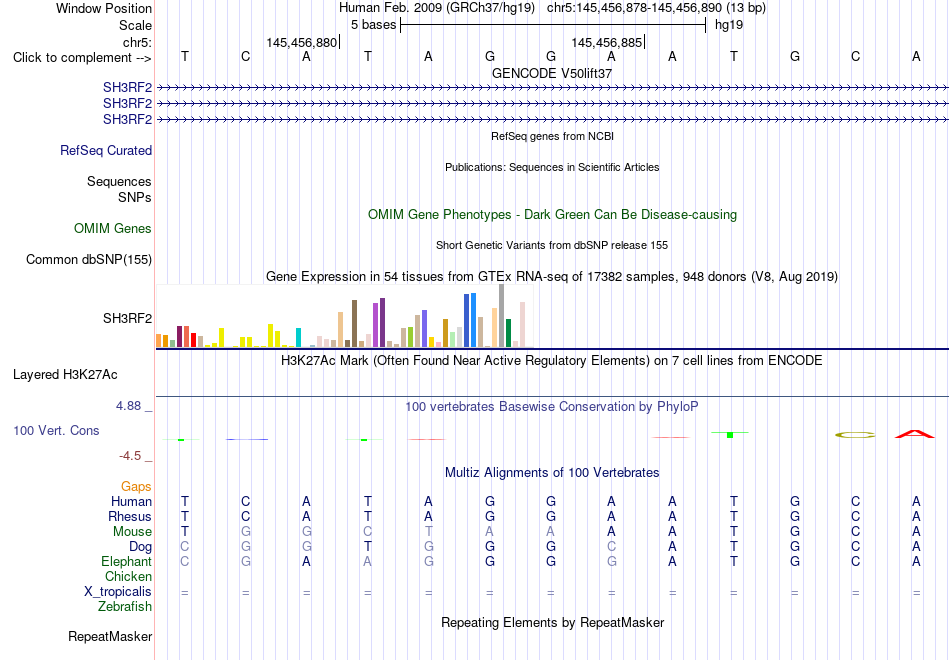This screenshot has width=950, height=660.
Task: Open 100 vertebrates Basewise Conservation by PhyloP title
Action: (552, 407)
